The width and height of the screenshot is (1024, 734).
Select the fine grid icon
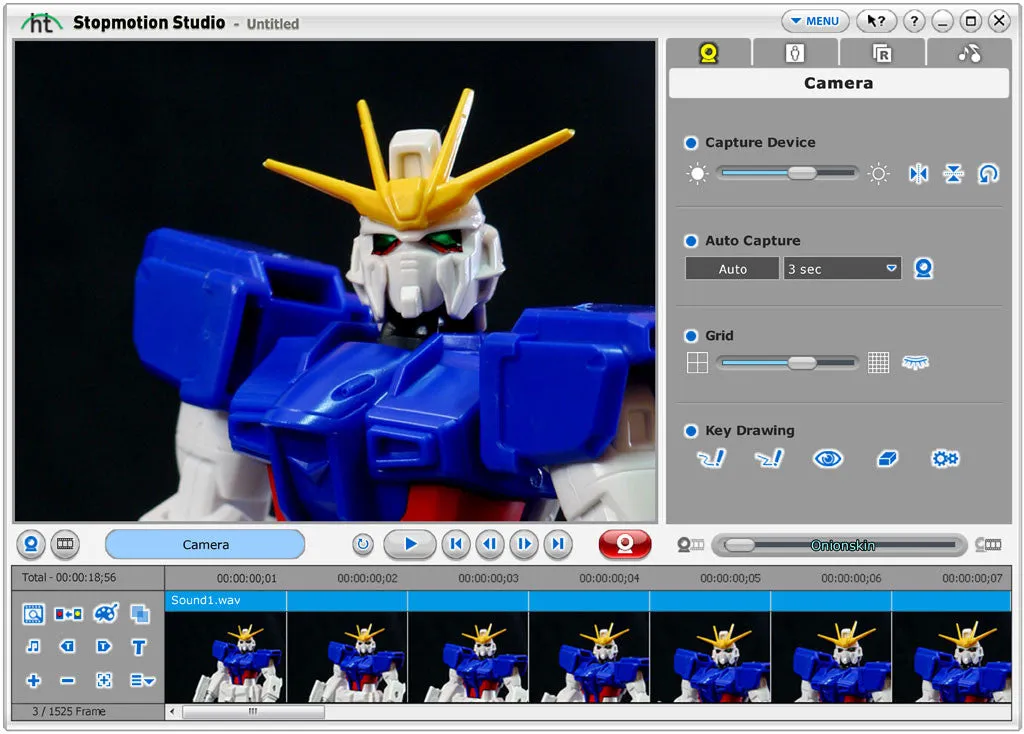tap(878, 362)
